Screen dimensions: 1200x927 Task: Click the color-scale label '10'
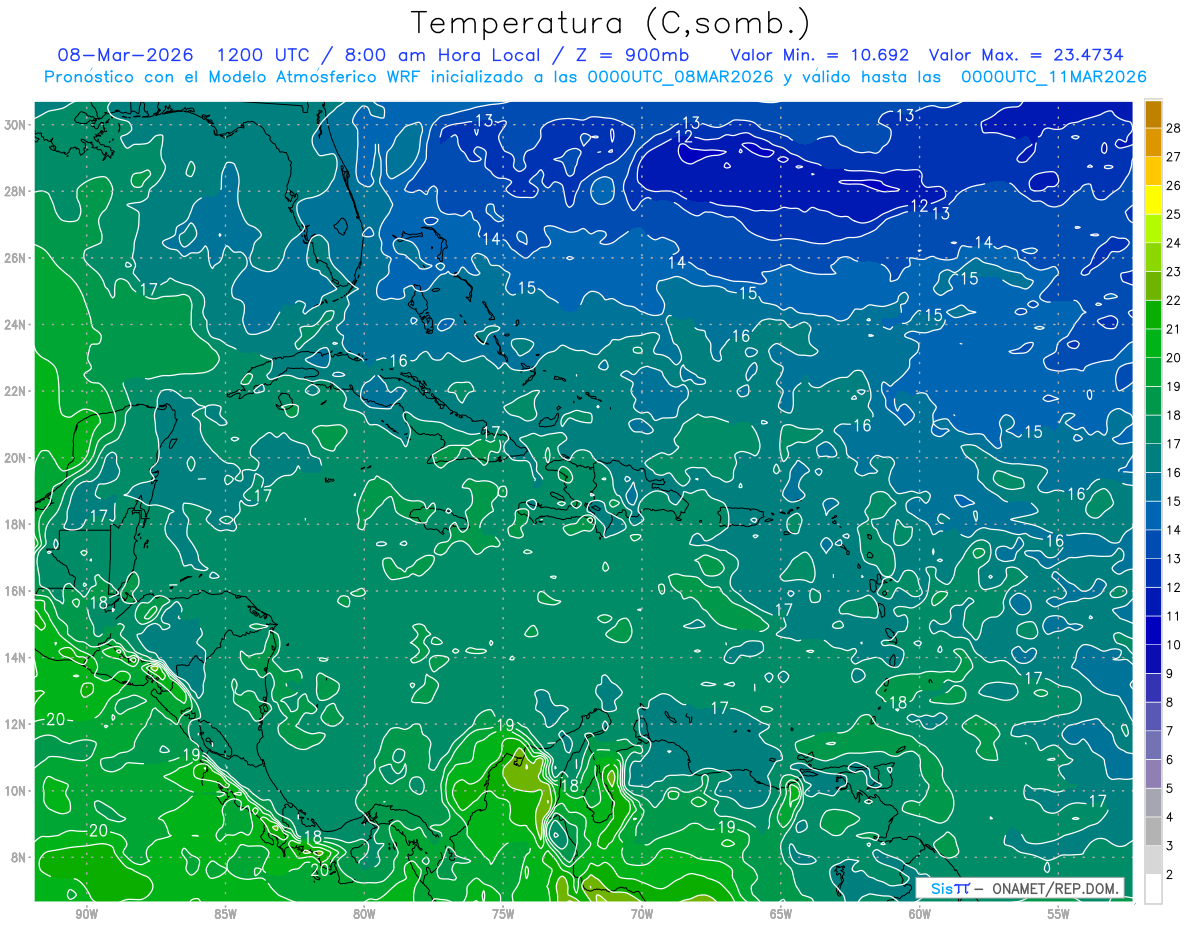pyautogui.click(x=1174, y=645)
